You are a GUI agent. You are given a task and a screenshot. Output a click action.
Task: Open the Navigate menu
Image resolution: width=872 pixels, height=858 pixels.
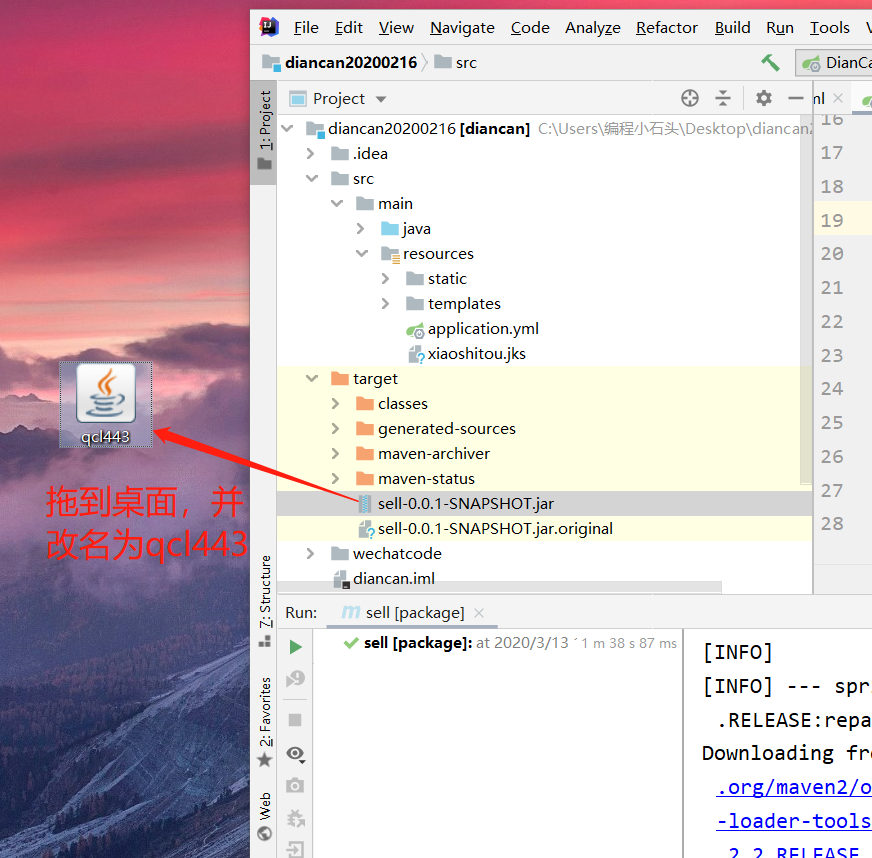pyautogui.click(x=462, y=27)
